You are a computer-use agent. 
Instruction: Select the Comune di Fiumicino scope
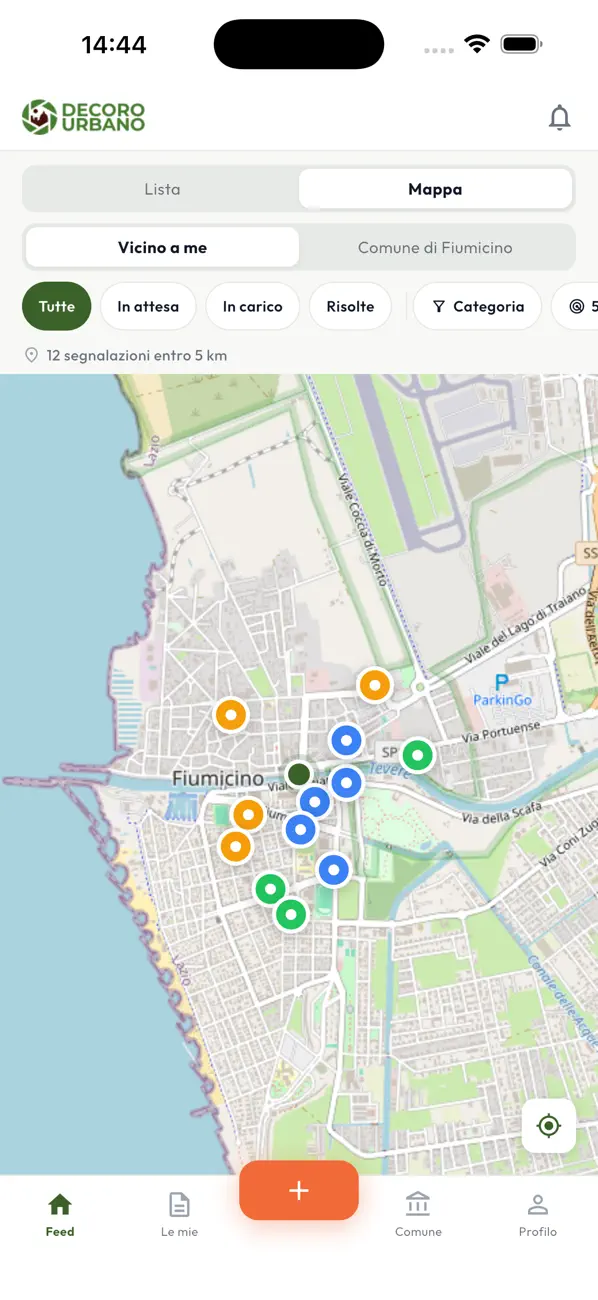click(435, 248)
